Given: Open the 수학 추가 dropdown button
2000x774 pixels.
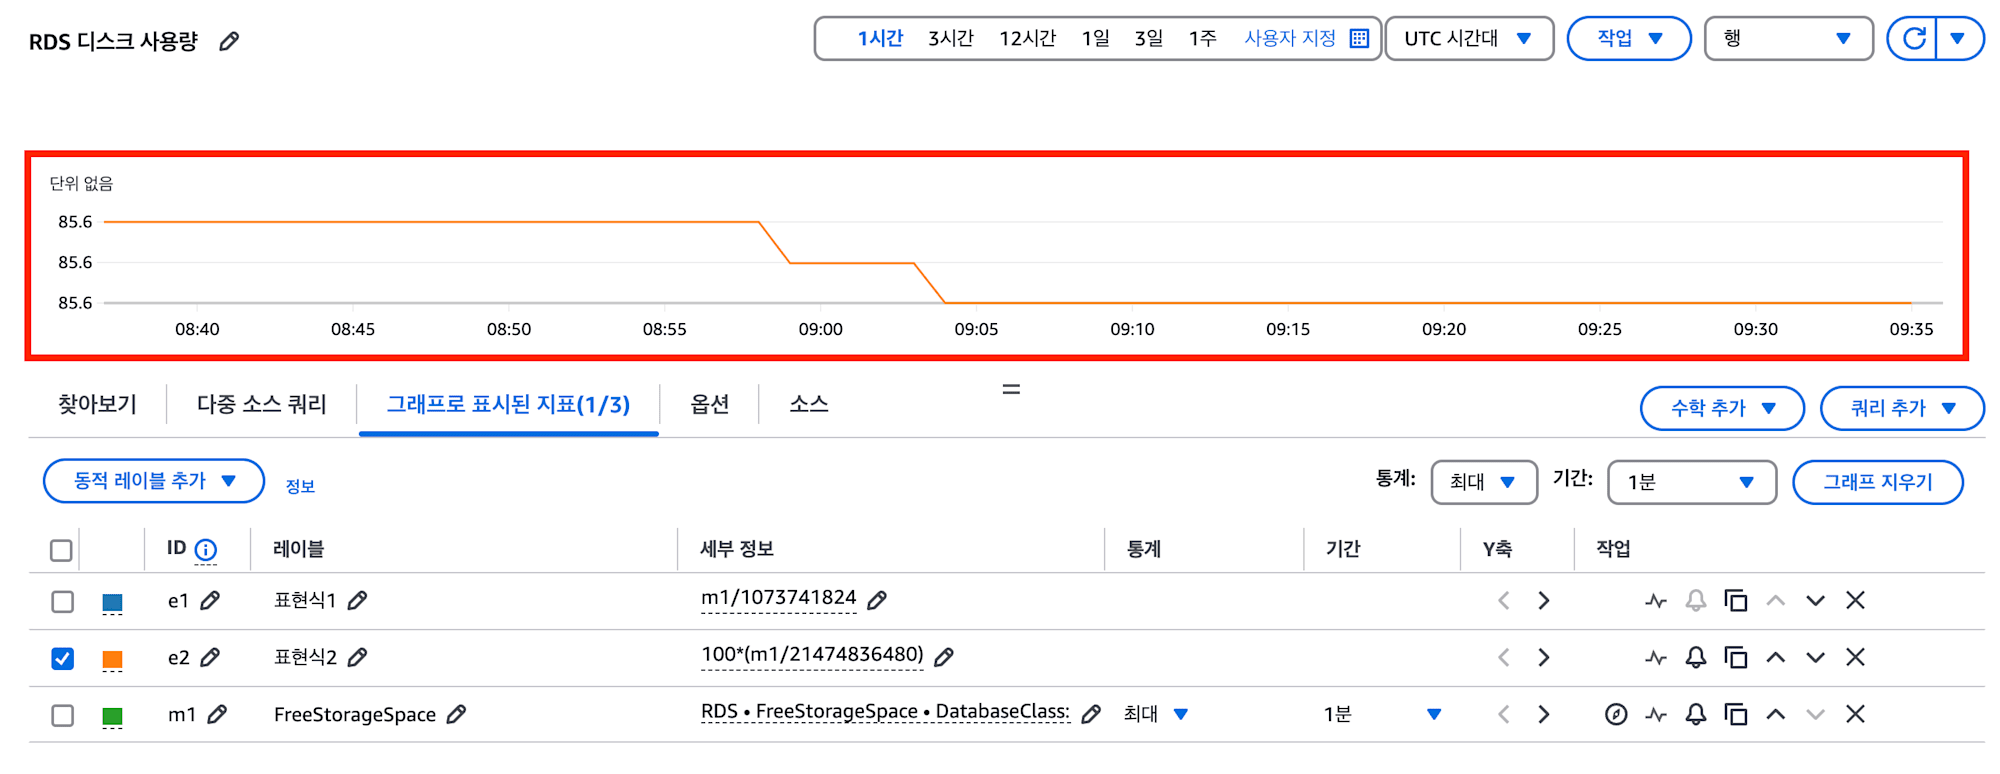Looking at the screenshot, I should (x=1722, y=408).
